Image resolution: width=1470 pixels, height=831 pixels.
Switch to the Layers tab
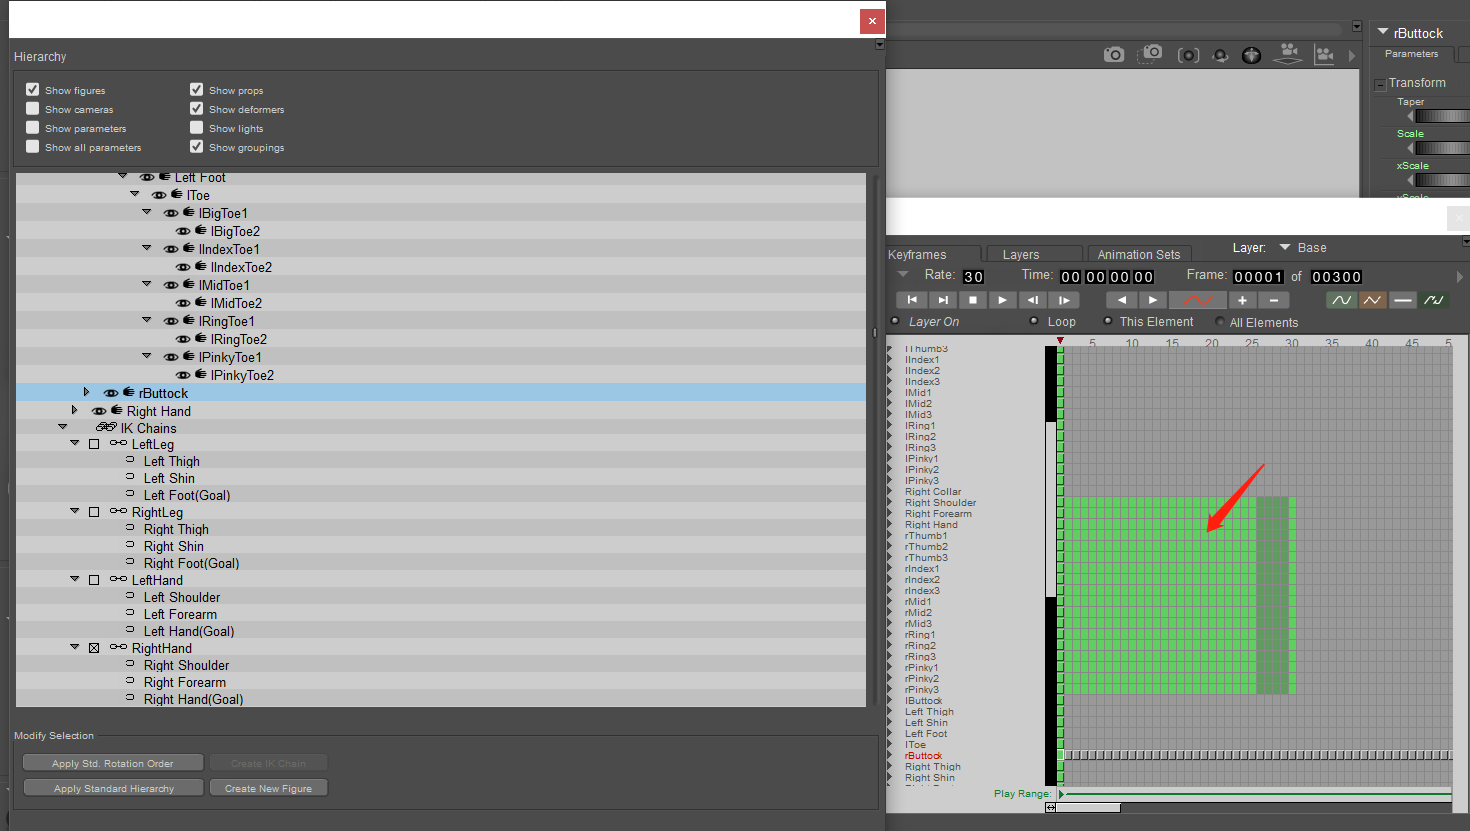(1033, 253)
